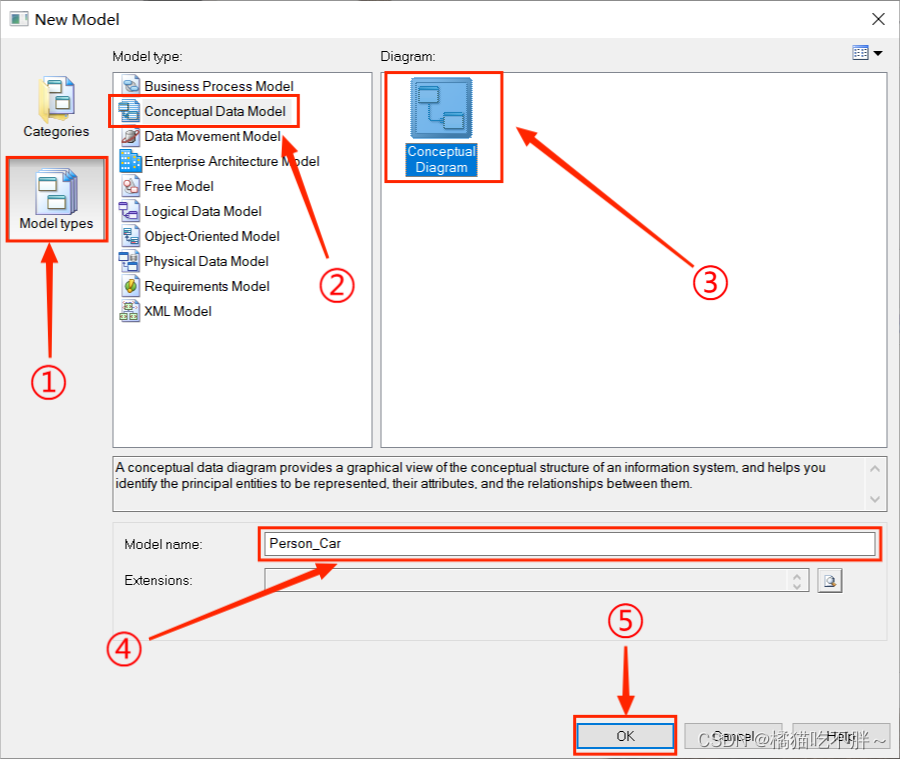Viewport: 901px width, 759px height.
Task: Click the description scroll up arrow
Action: 875,469
